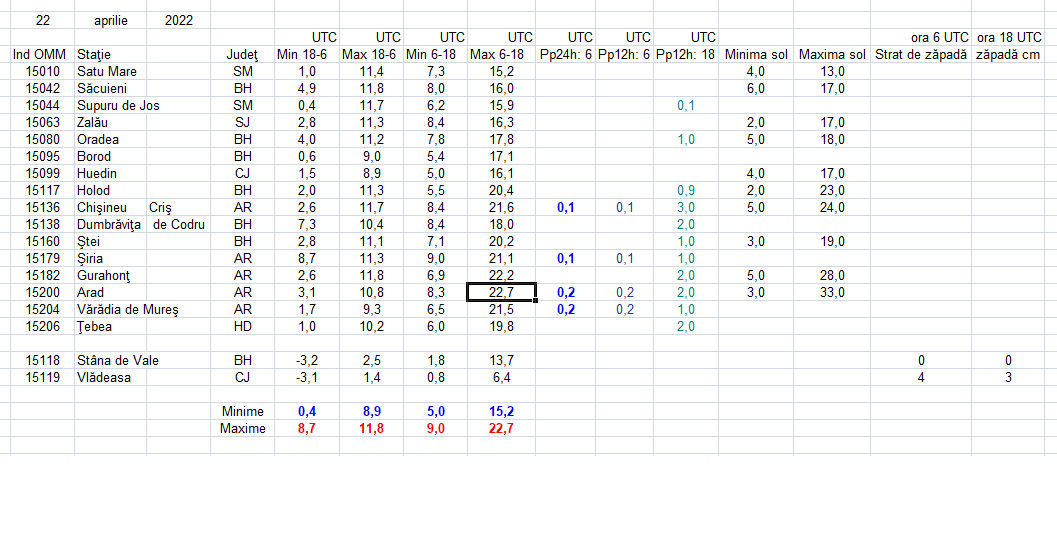Select the Gurahonţ station cell
This screenshot has width=1057, height=540.
point(111,276)
